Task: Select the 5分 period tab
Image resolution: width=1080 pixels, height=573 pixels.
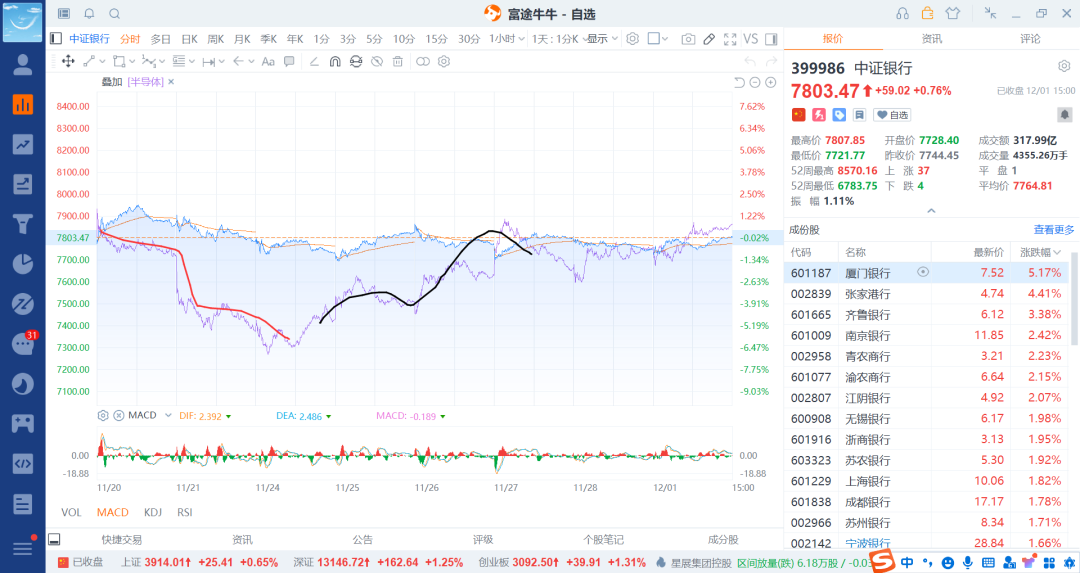Action: pyautogui.click(x=374, y=39)
